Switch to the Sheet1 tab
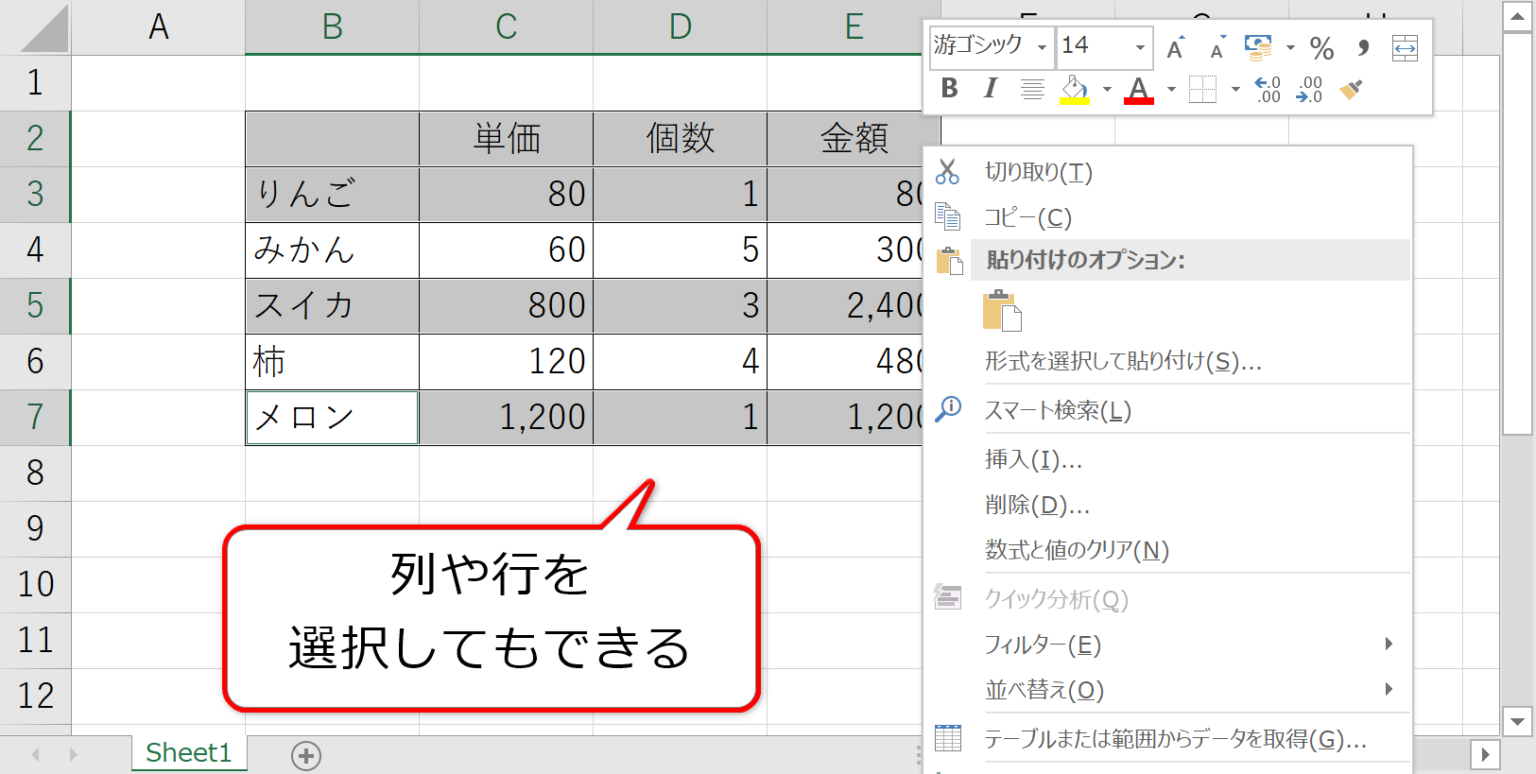 click(188, 754)
